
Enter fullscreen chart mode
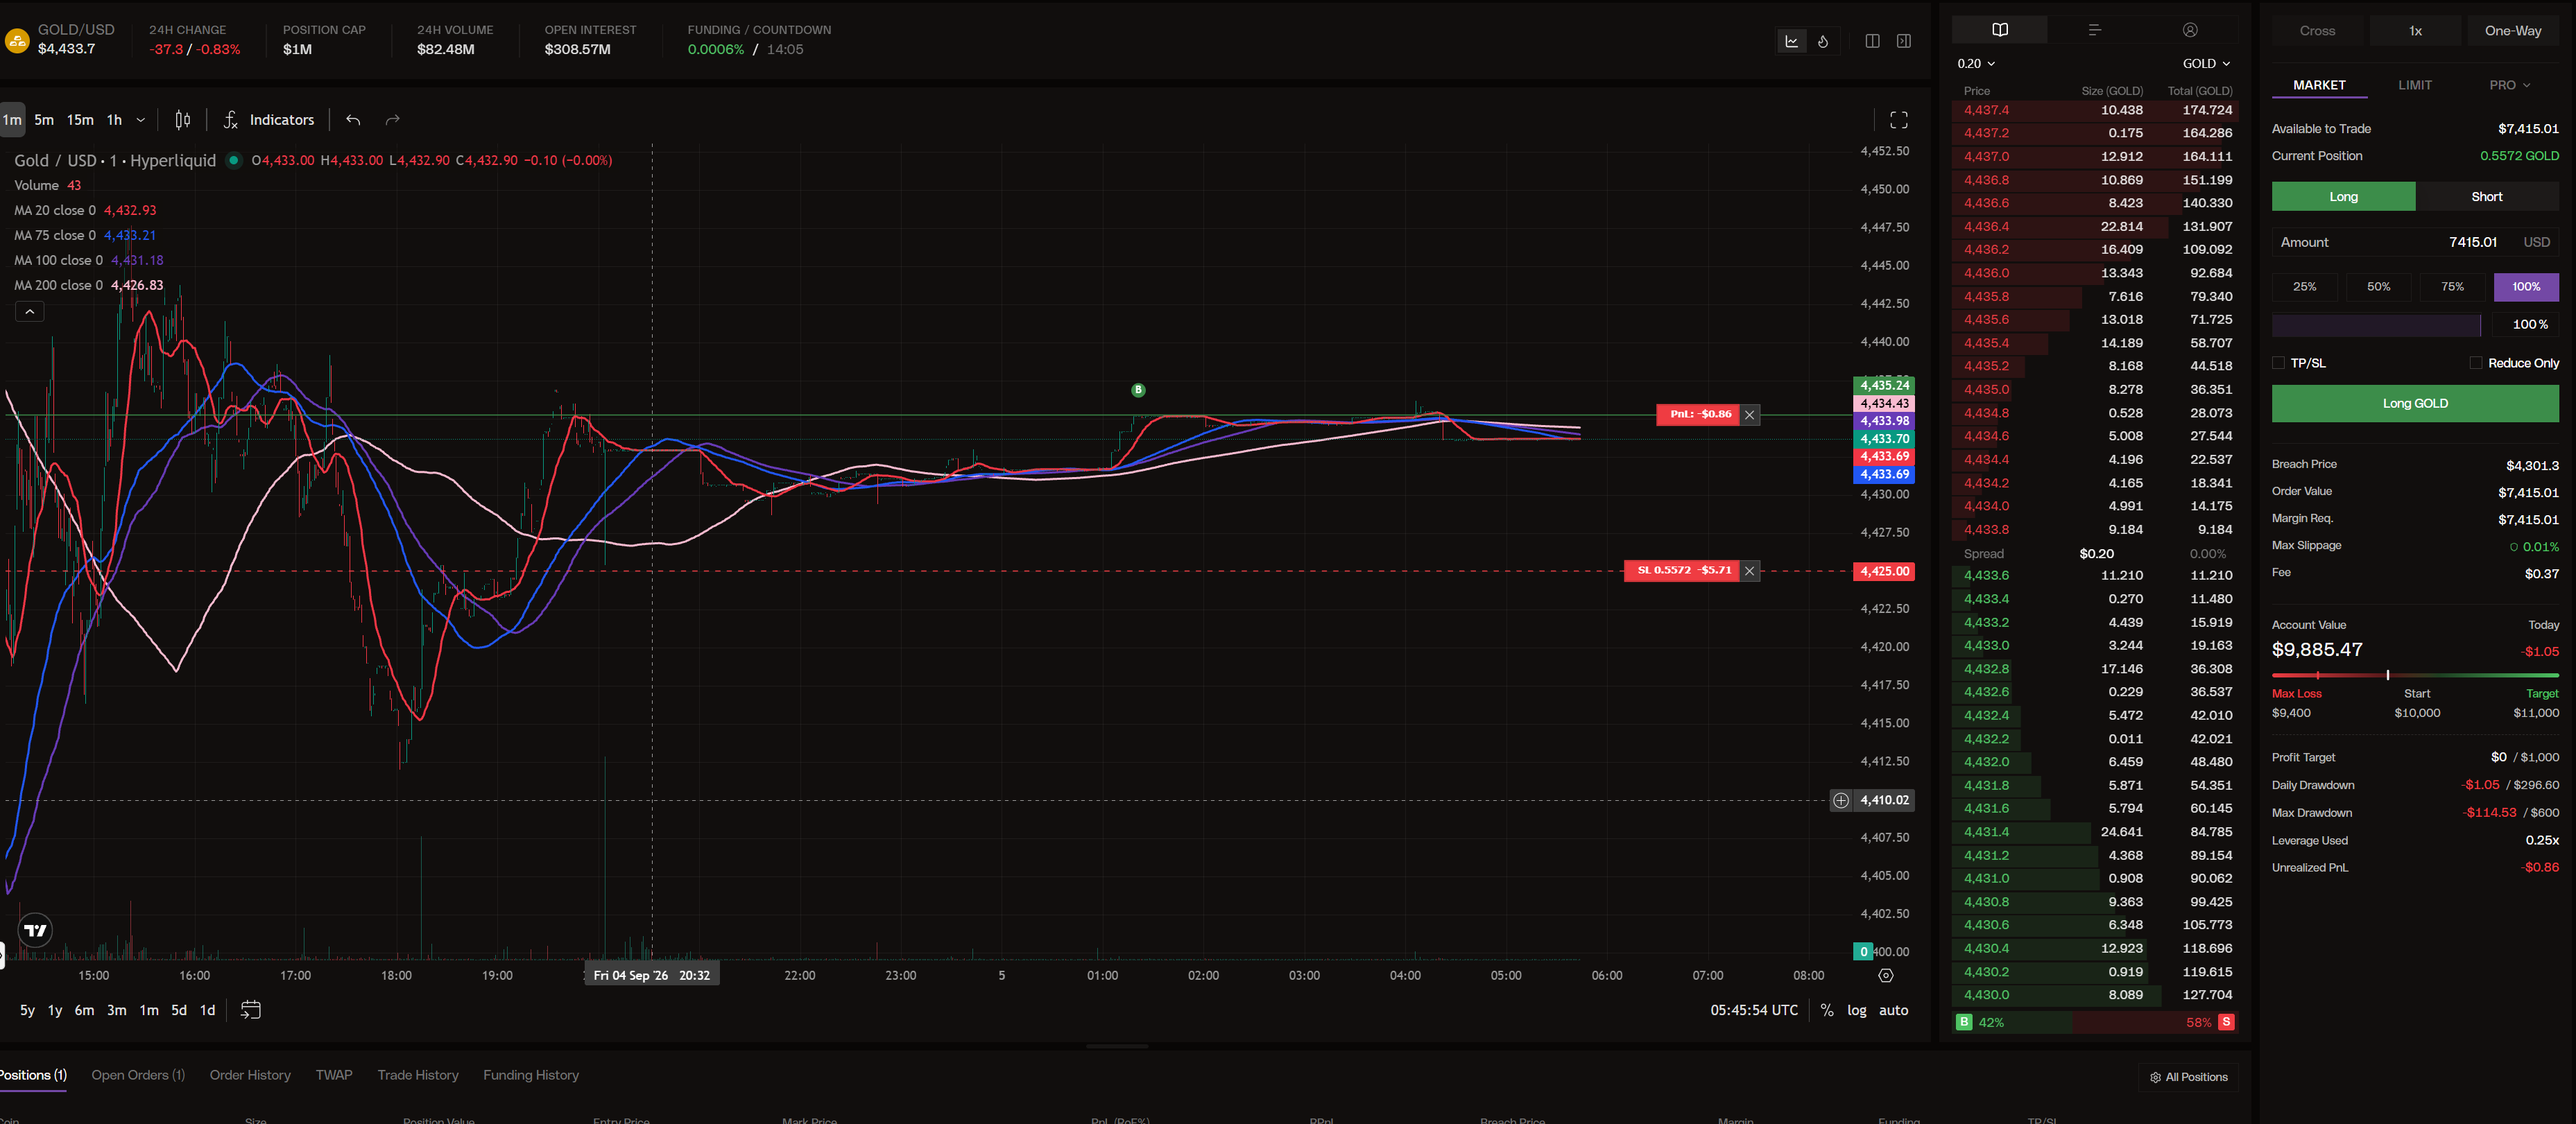coord(1898,120)
